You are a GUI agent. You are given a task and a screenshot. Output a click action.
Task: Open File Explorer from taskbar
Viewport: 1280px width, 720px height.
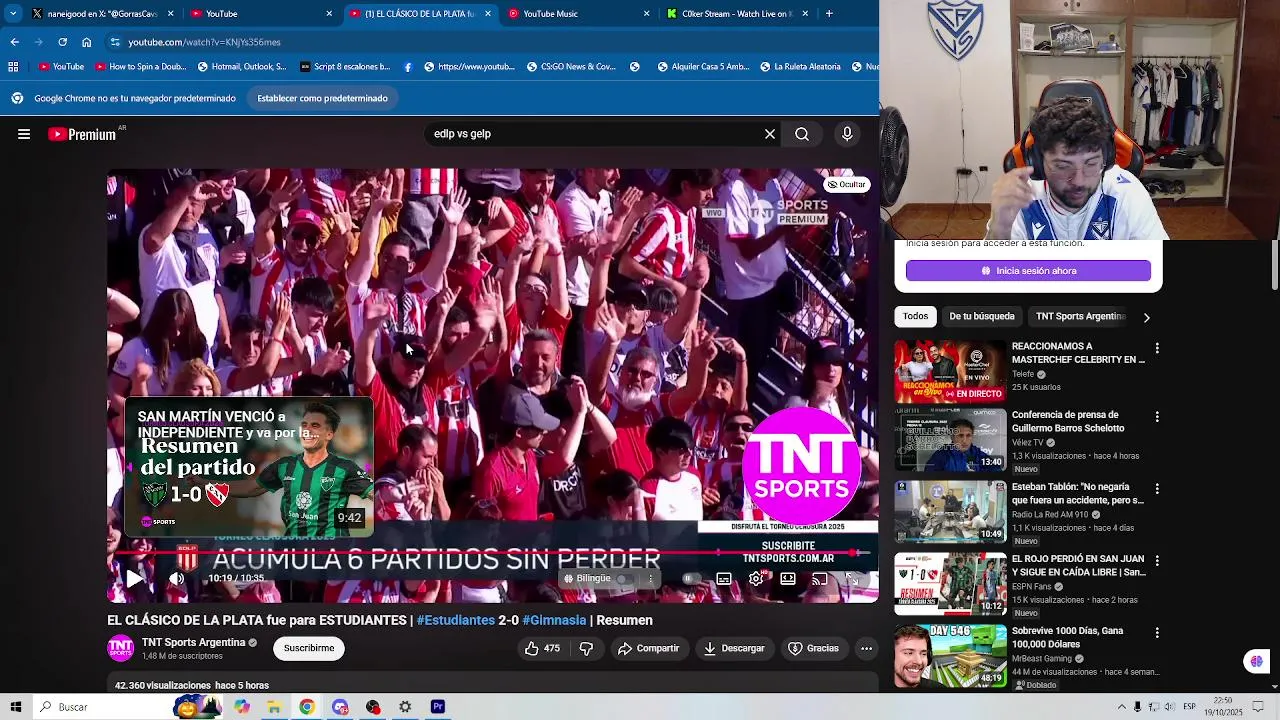click(x=274, y=707)
